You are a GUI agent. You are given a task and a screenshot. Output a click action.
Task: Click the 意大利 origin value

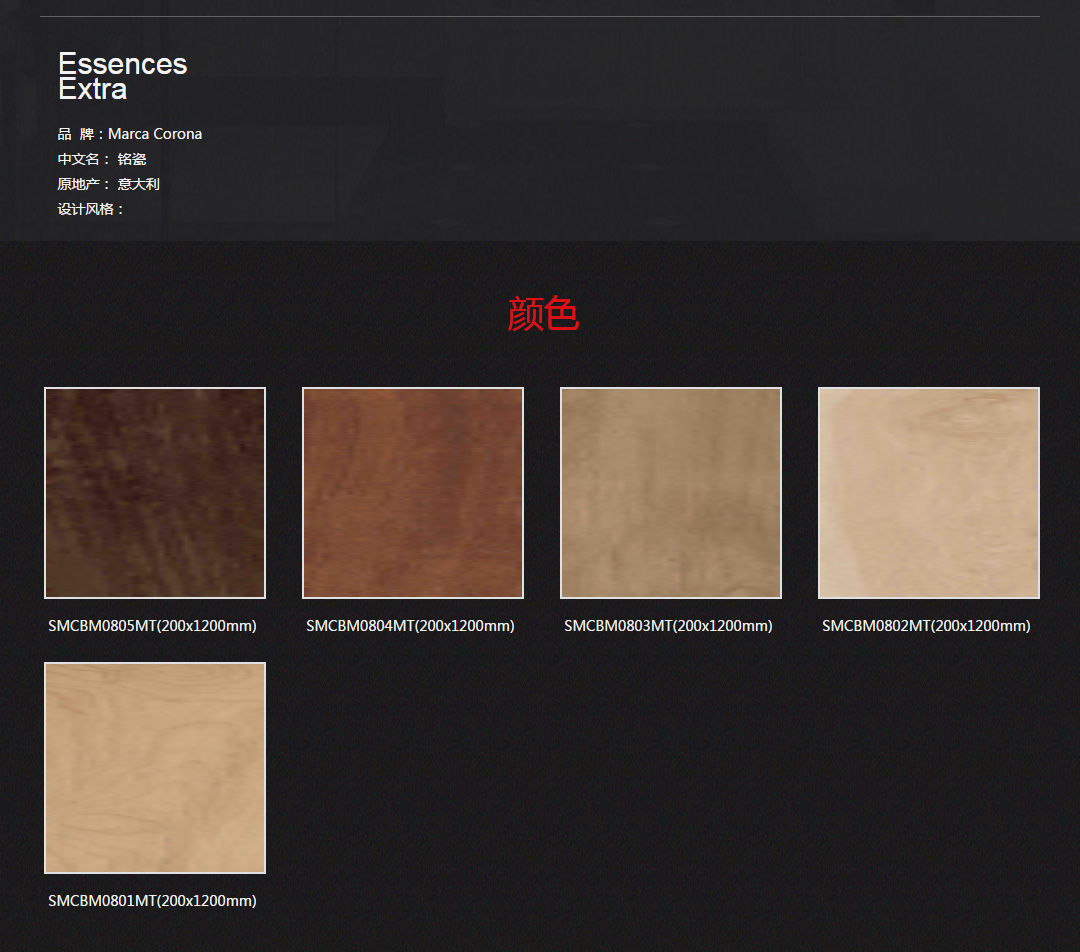coord(138,184)
